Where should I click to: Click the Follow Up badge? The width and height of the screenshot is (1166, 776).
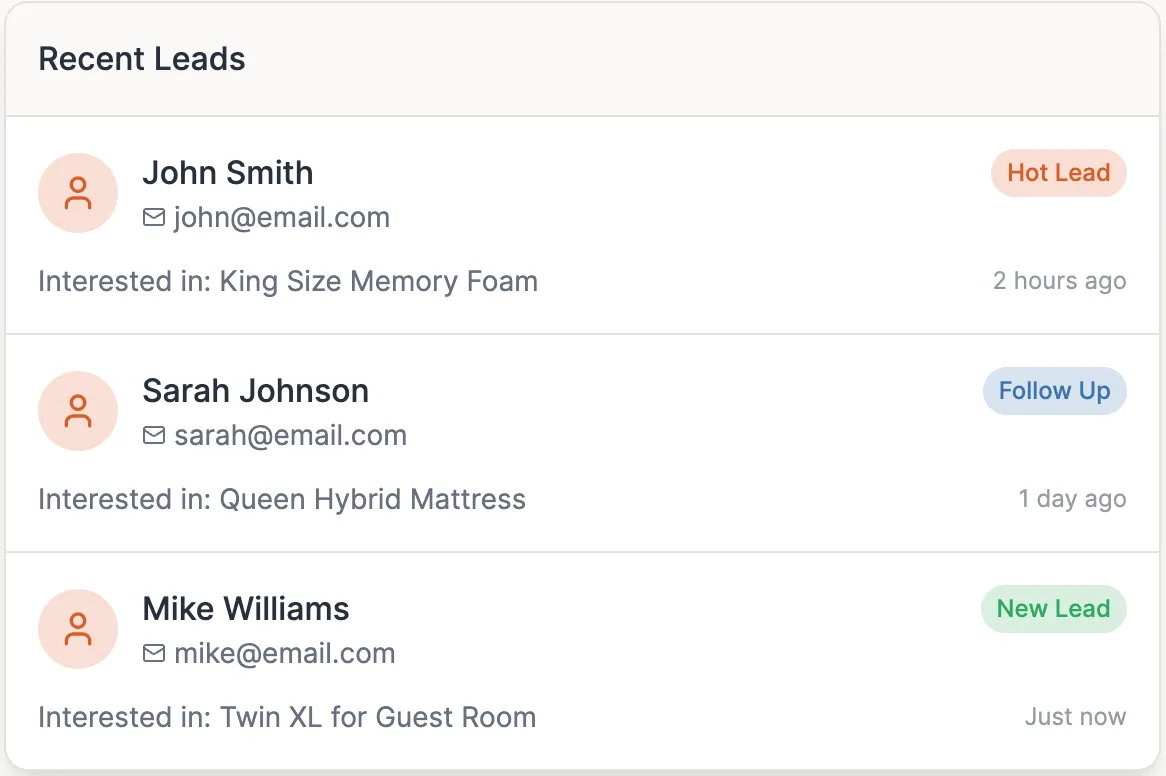click(1054, 391)
